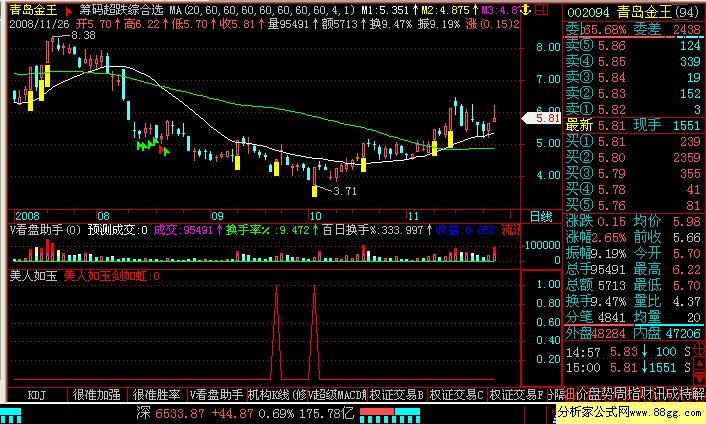Image resolution: width=706 pixels, height=424 pixels.
Task: Switch to the 财 side-panel tab
Action: coord(647,394)
